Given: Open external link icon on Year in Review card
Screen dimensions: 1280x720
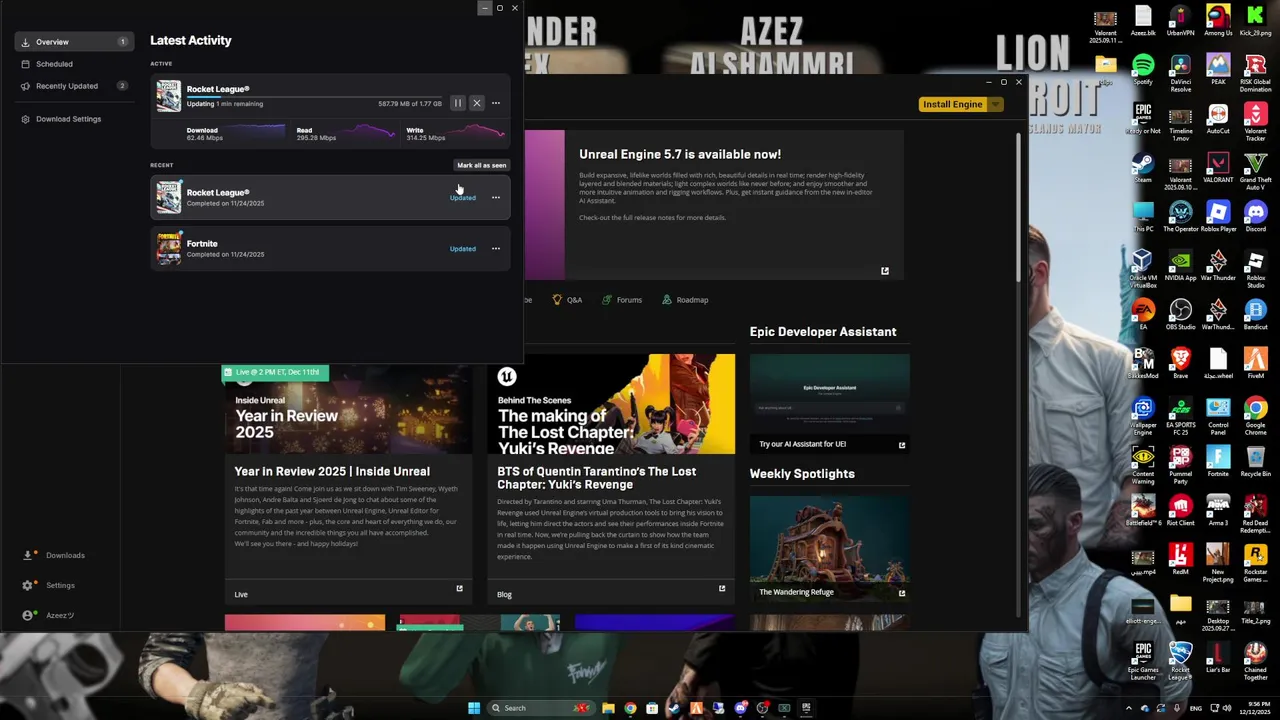Looking at the screenshot, I should click(x=459, y=589).
